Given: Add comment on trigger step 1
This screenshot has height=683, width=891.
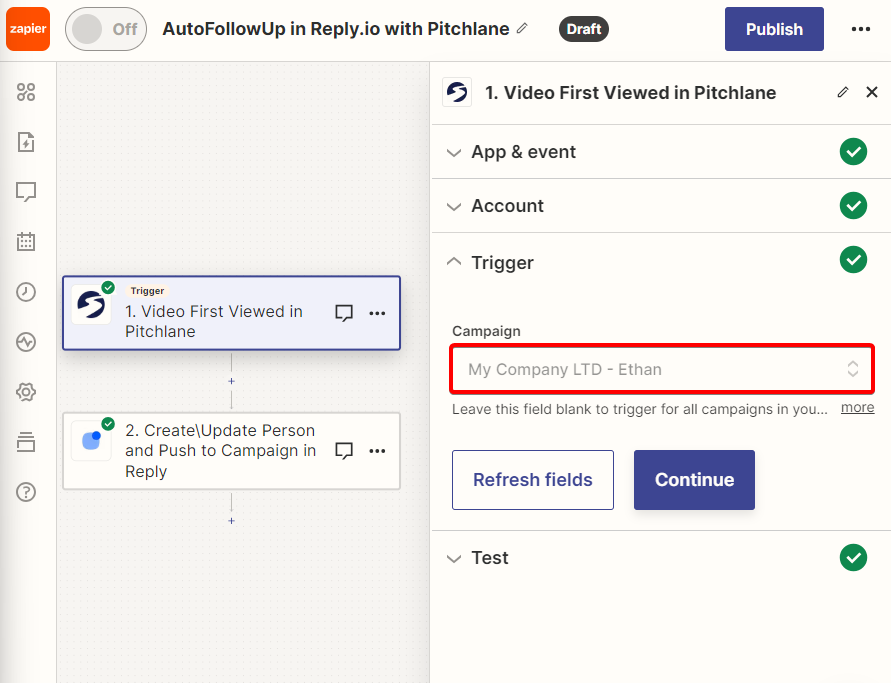Looking at the screenshot, I should (344, 313).
